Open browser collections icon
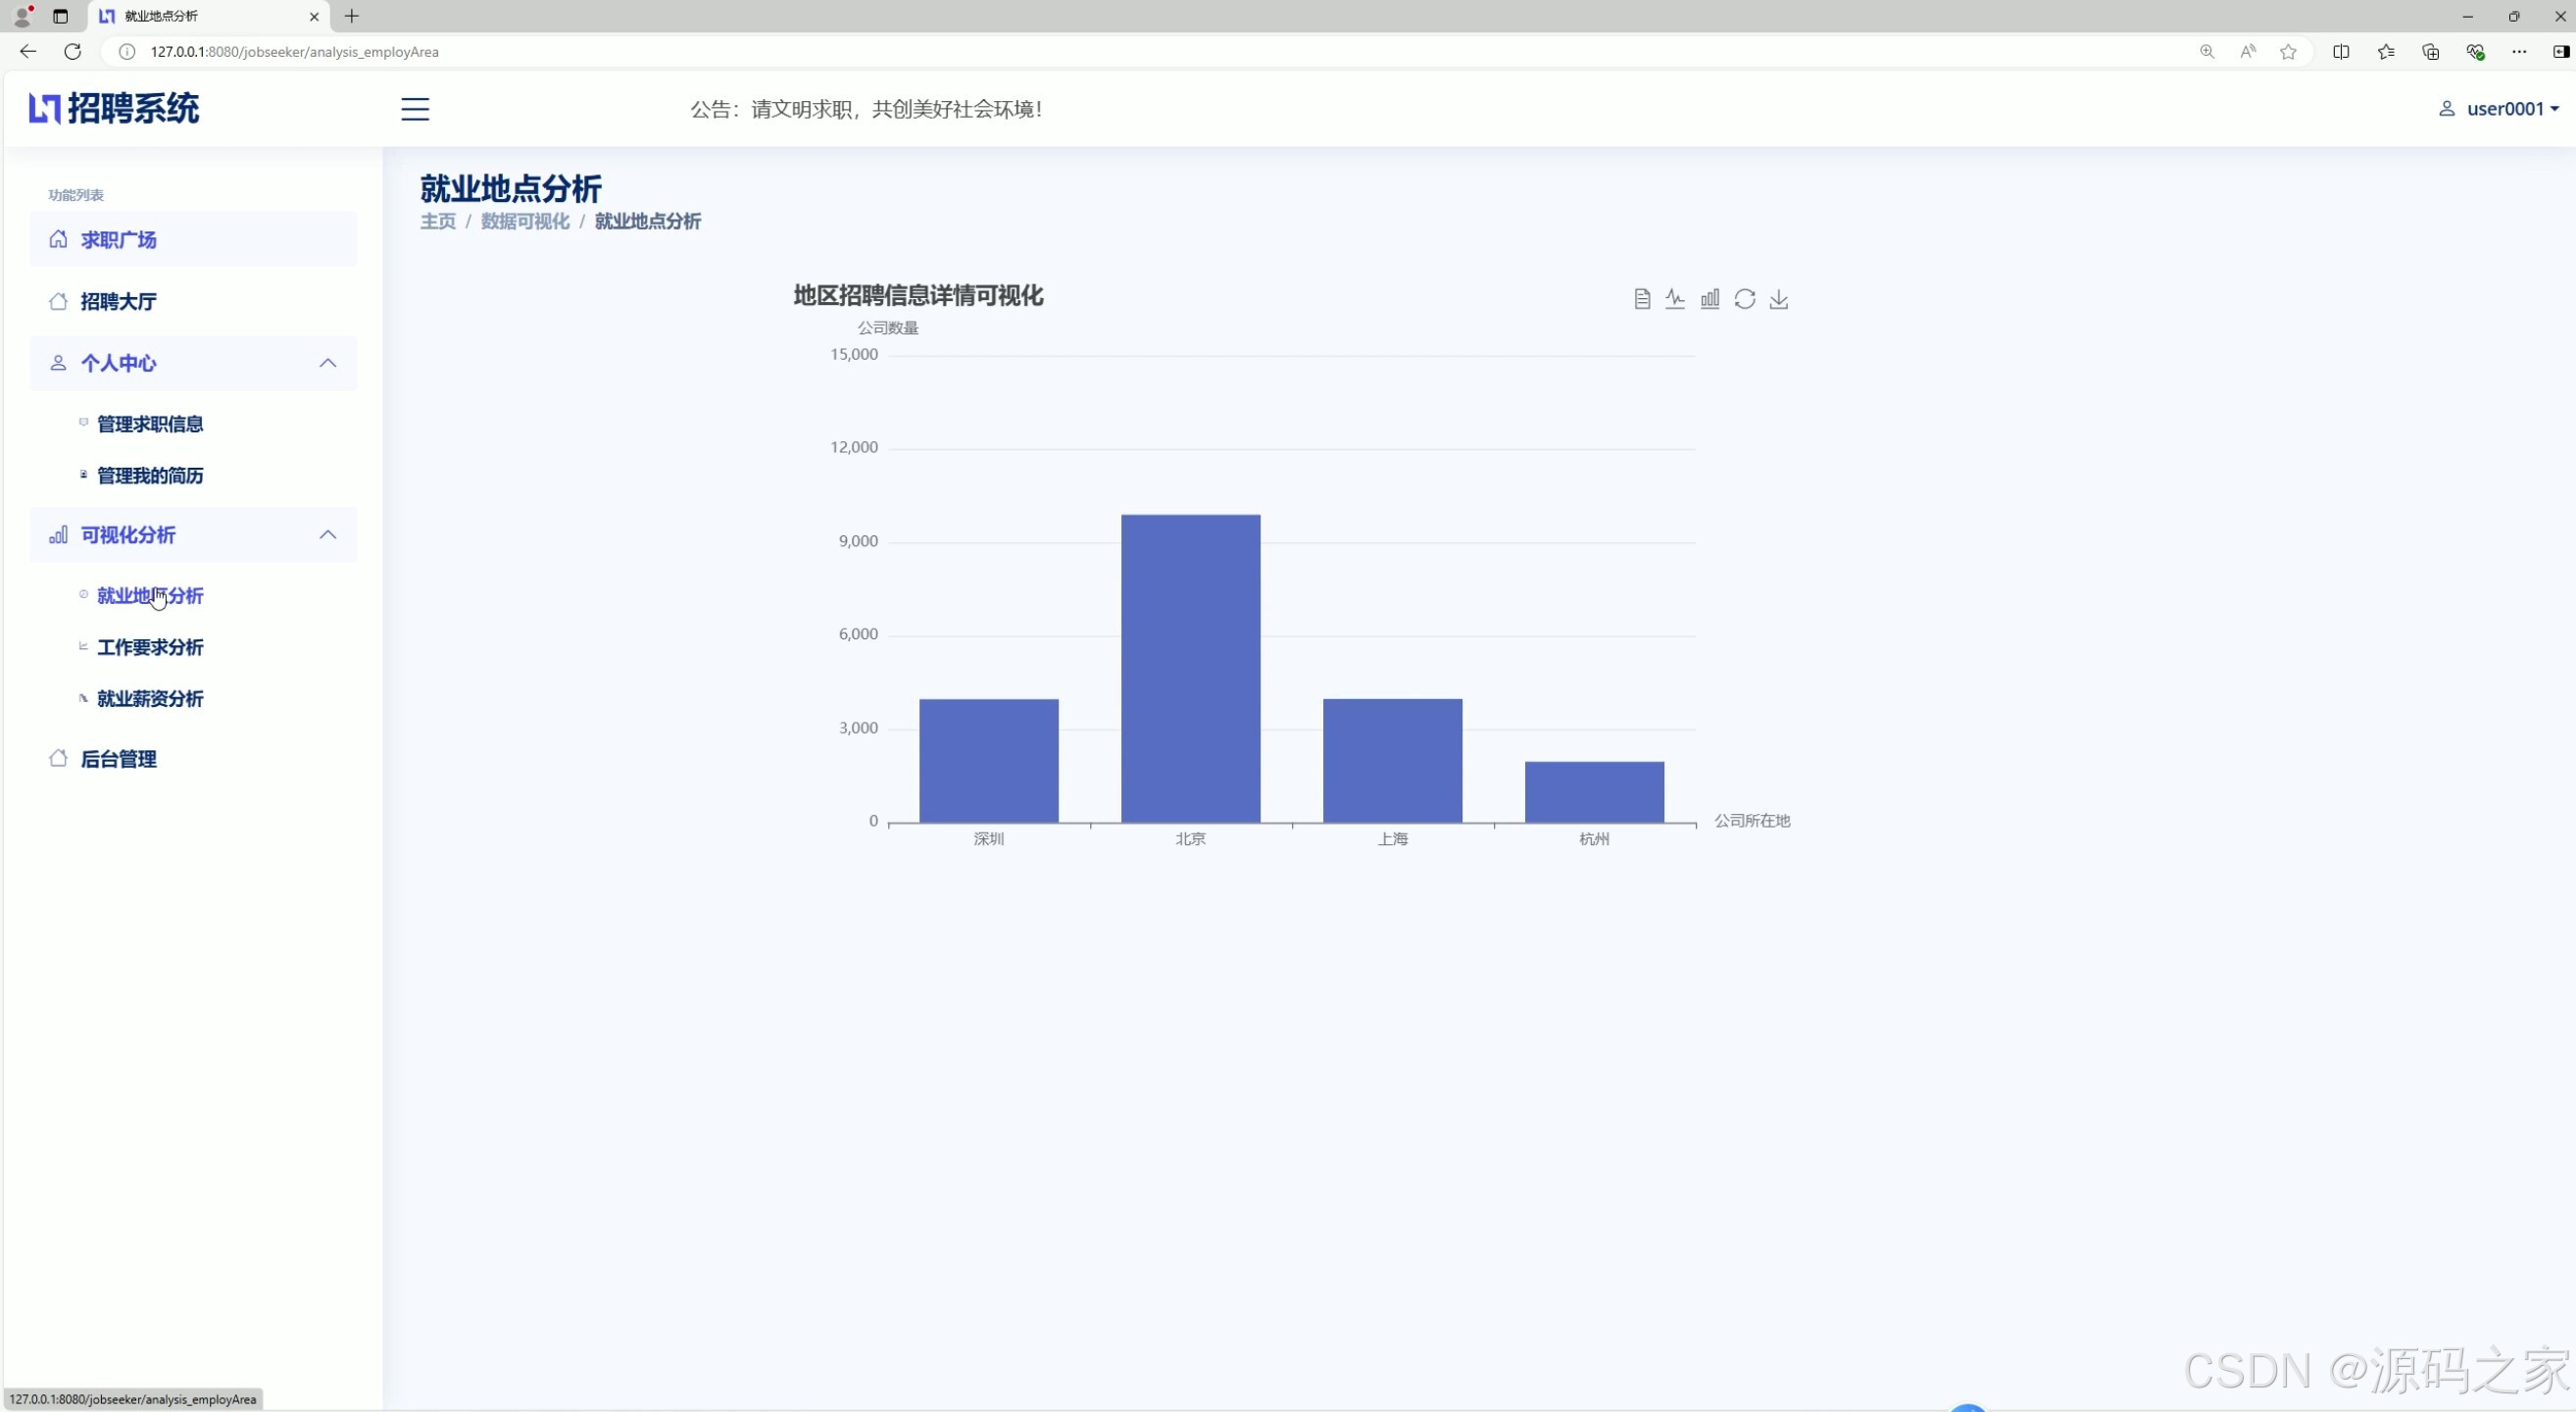Viewport: 2576px width, 1412px height. pos(2430,52)
